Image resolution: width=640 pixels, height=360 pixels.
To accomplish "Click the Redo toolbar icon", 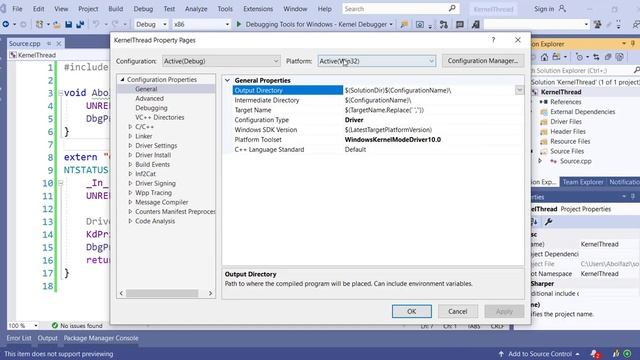I will tap(116, 24).
